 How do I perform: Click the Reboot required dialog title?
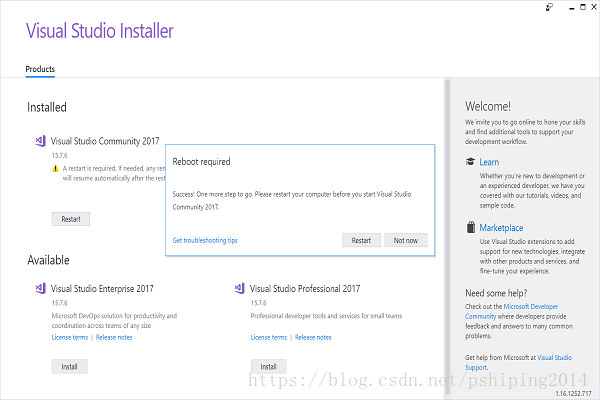pos(201,162)
